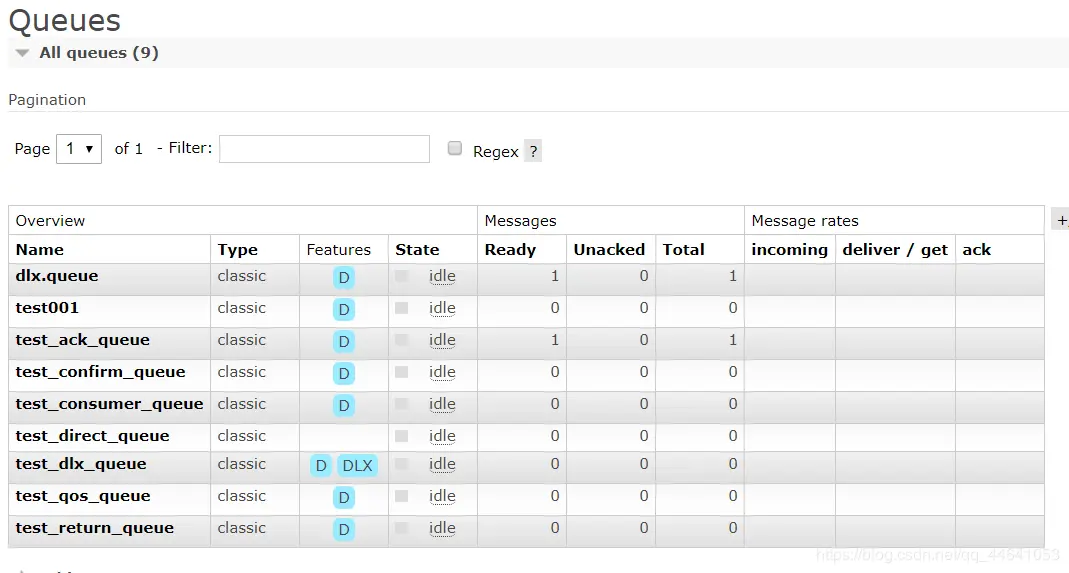Click the D durable badge for dlx.queue
1069x573 pixels.
coord(344,277)
